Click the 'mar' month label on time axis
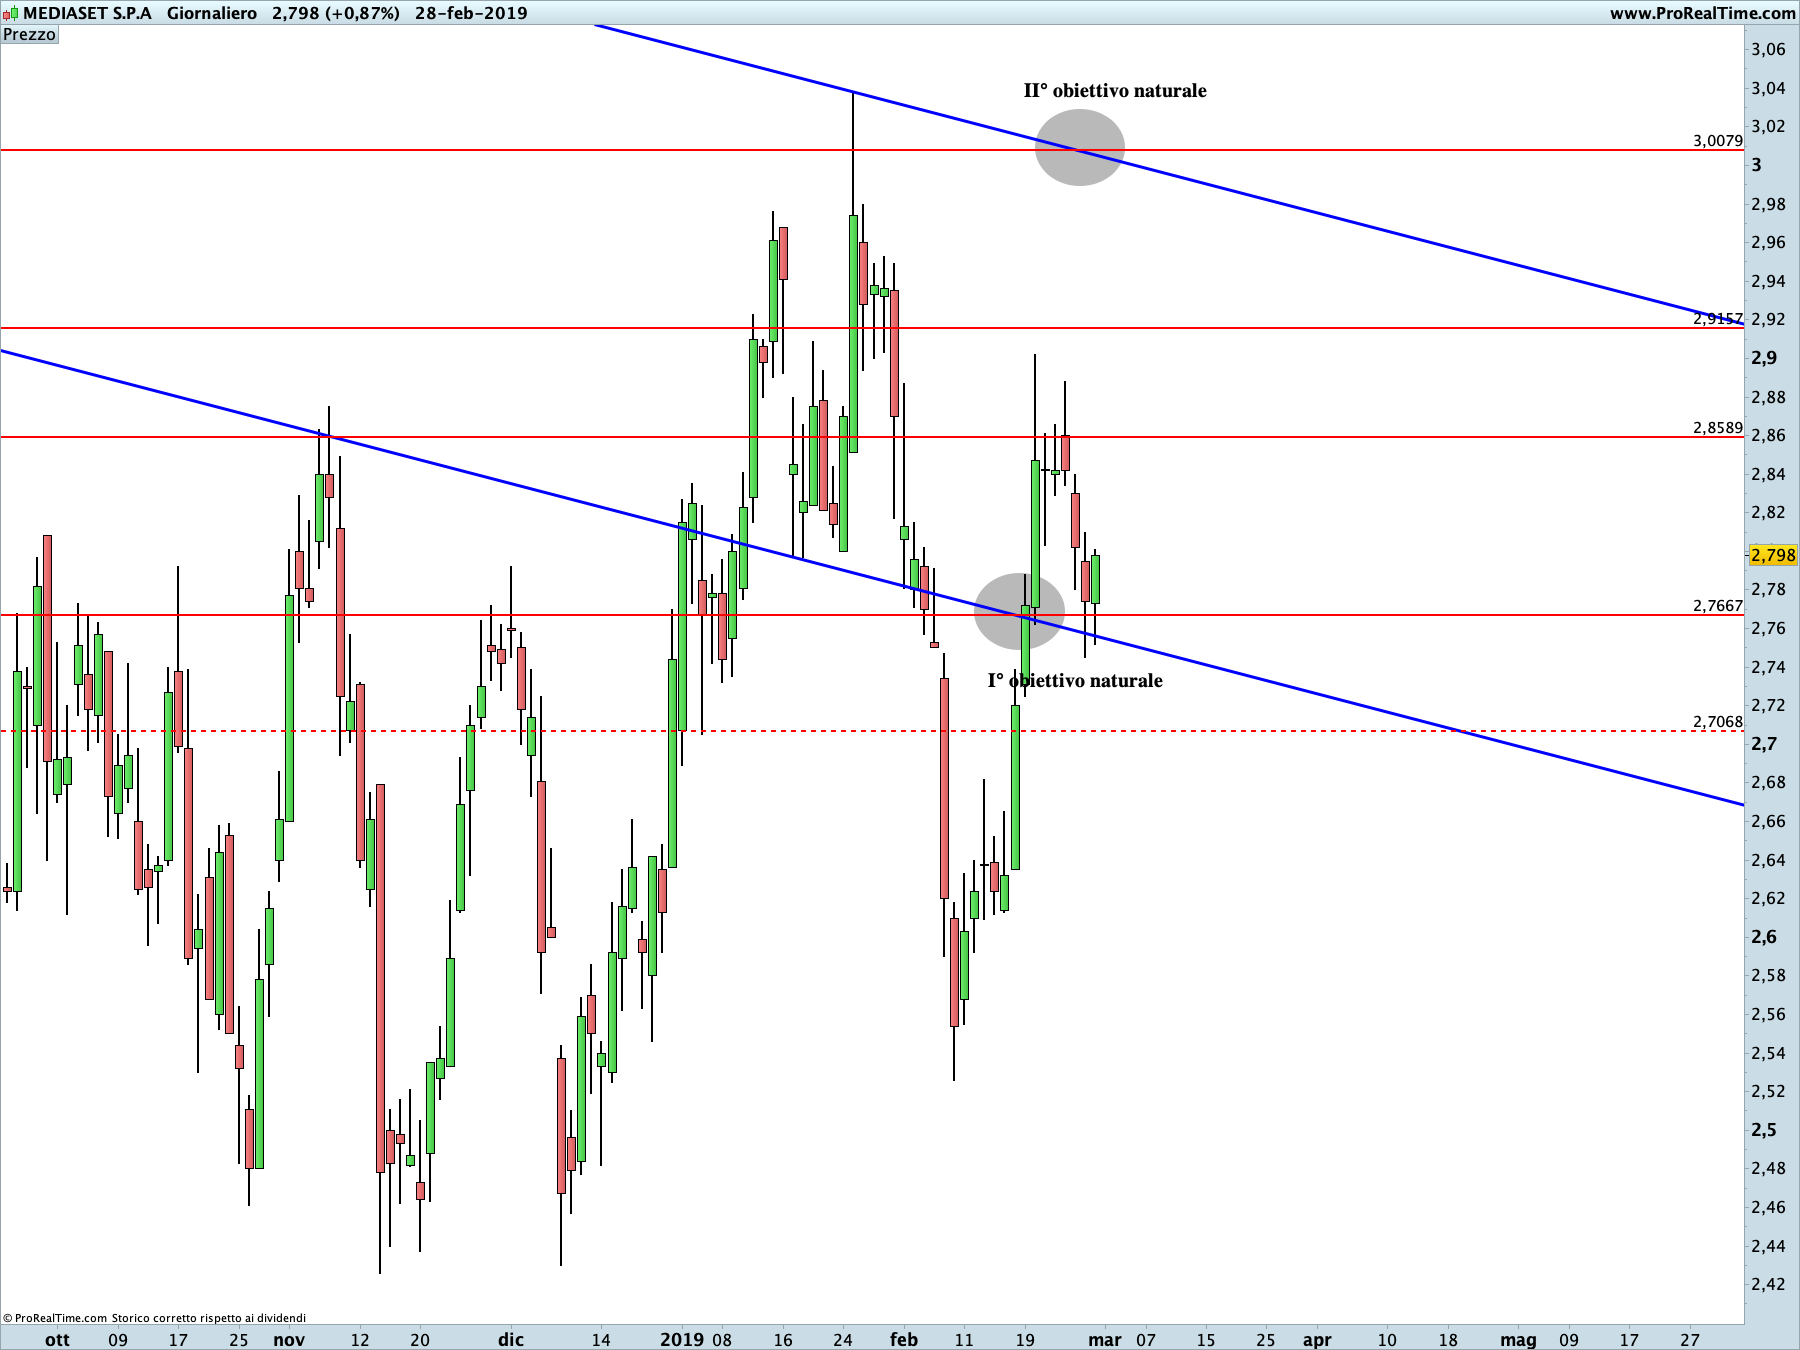The image size is (1800, 1350). [x=1105, y=1339]
